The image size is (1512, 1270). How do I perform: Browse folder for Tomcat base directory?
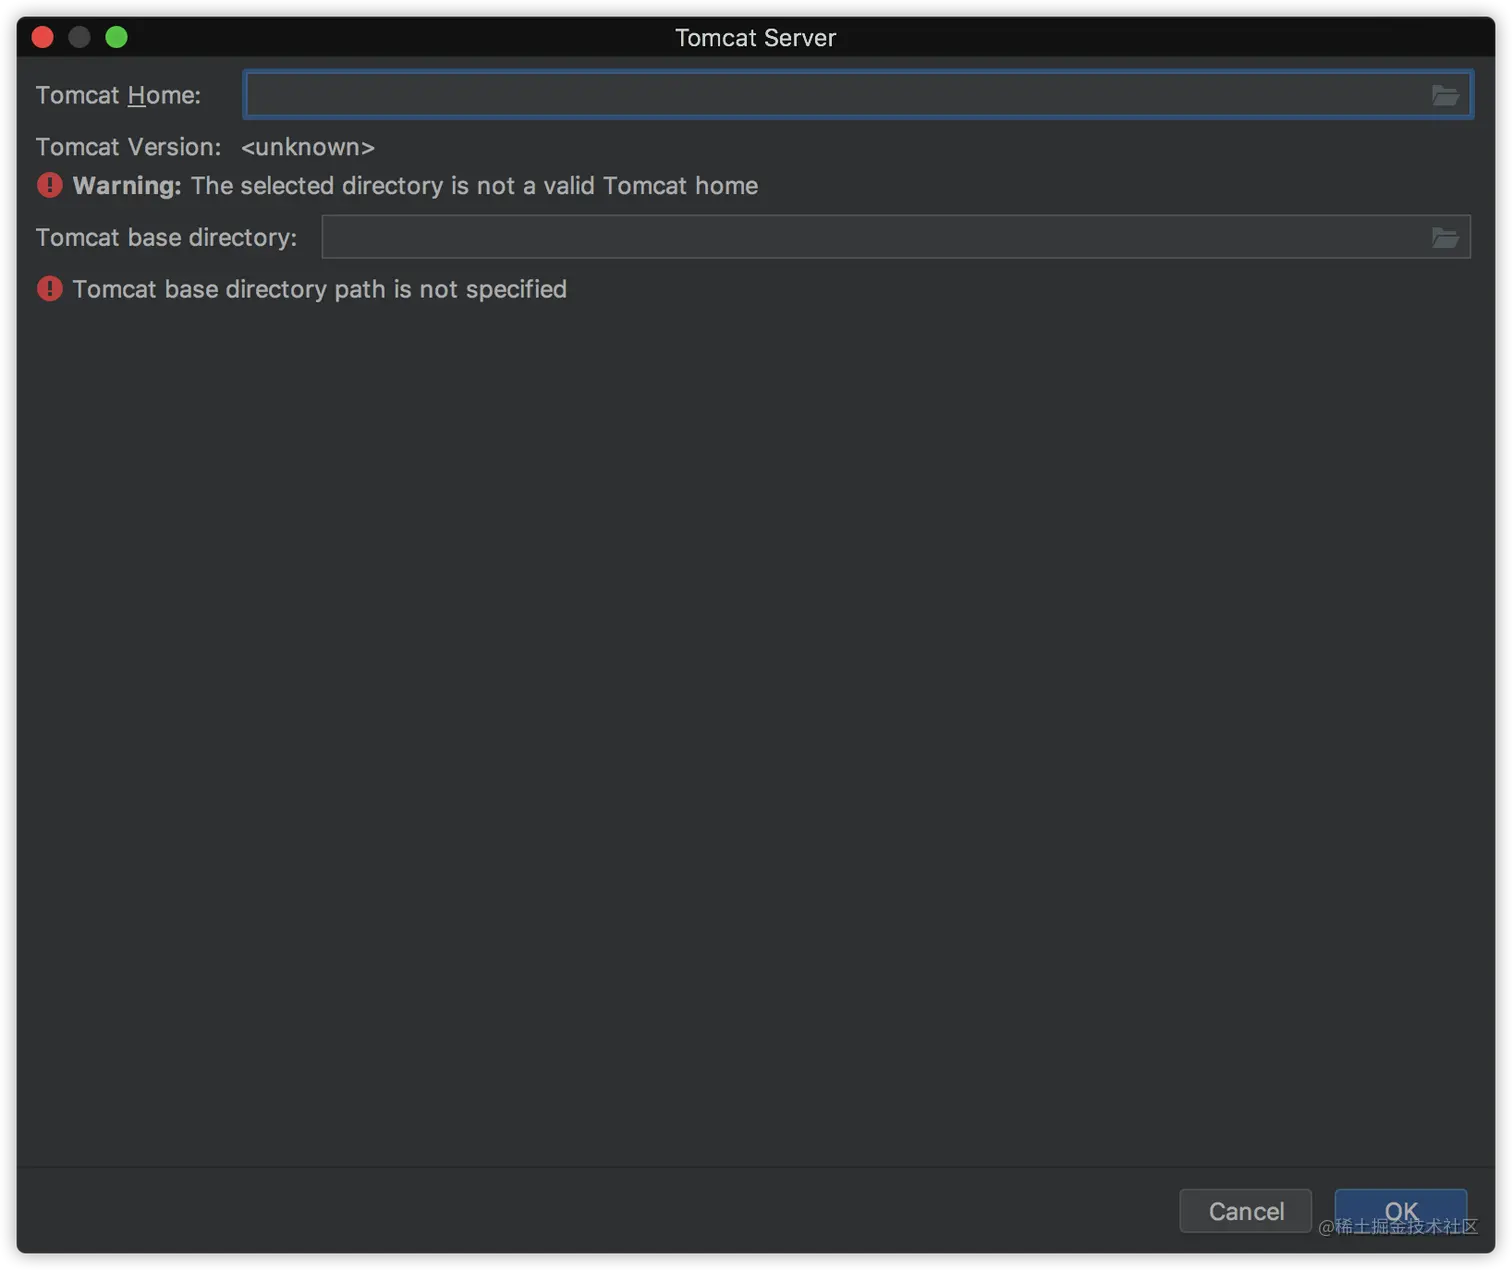click(x=1444, y=238)
